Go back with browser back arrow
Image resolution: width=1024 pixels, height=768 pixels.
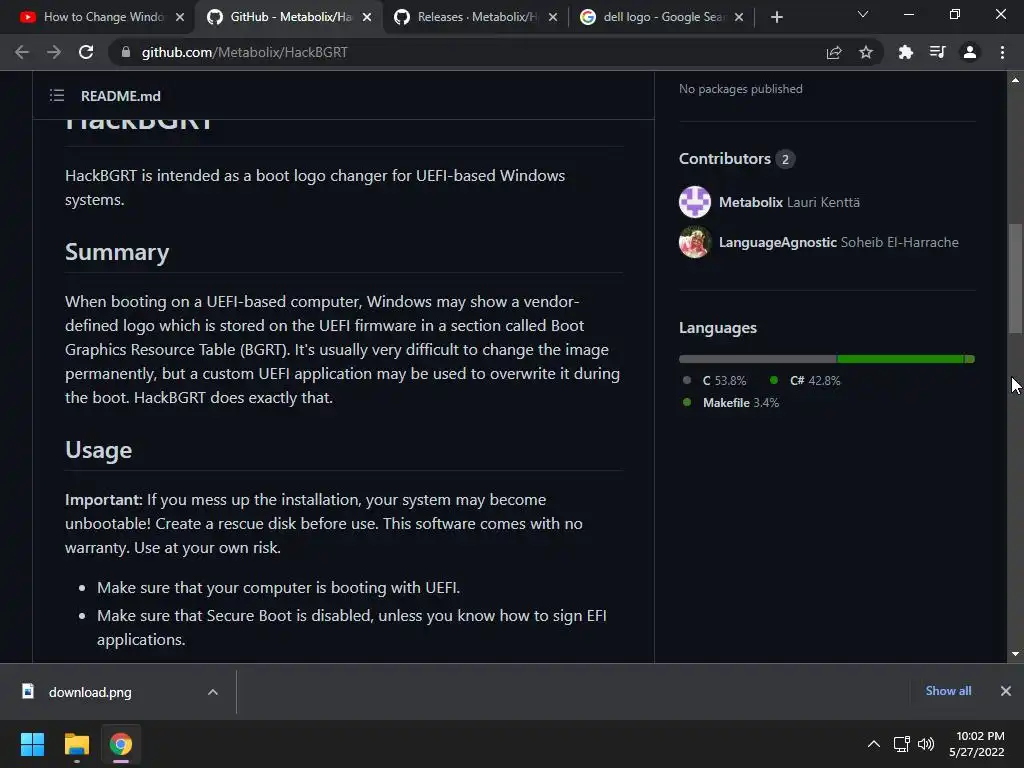[x=22, y=52]
